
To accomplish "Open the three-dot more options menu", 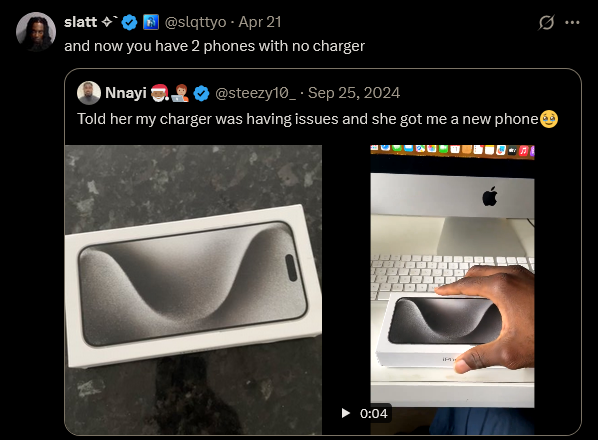I will tap(572, 23).
